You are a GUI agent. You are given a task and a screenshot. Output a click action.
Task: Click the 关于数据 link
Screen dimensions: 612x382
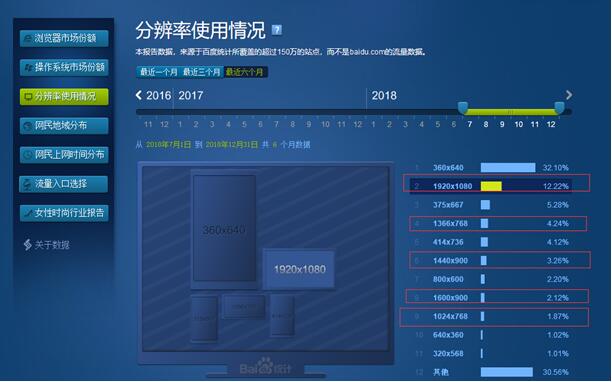(x=52, y=245)
